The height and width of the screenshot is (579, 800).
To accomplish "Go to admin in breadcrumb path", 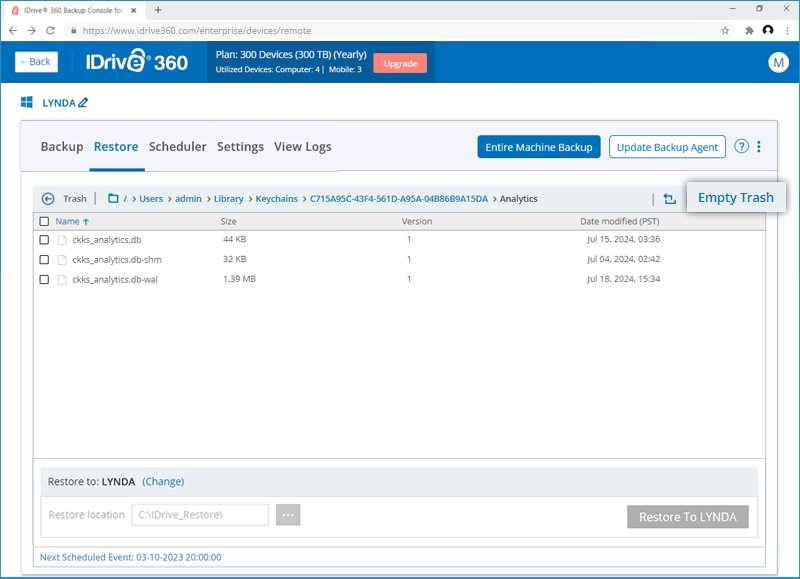I will tap(188, 199).
